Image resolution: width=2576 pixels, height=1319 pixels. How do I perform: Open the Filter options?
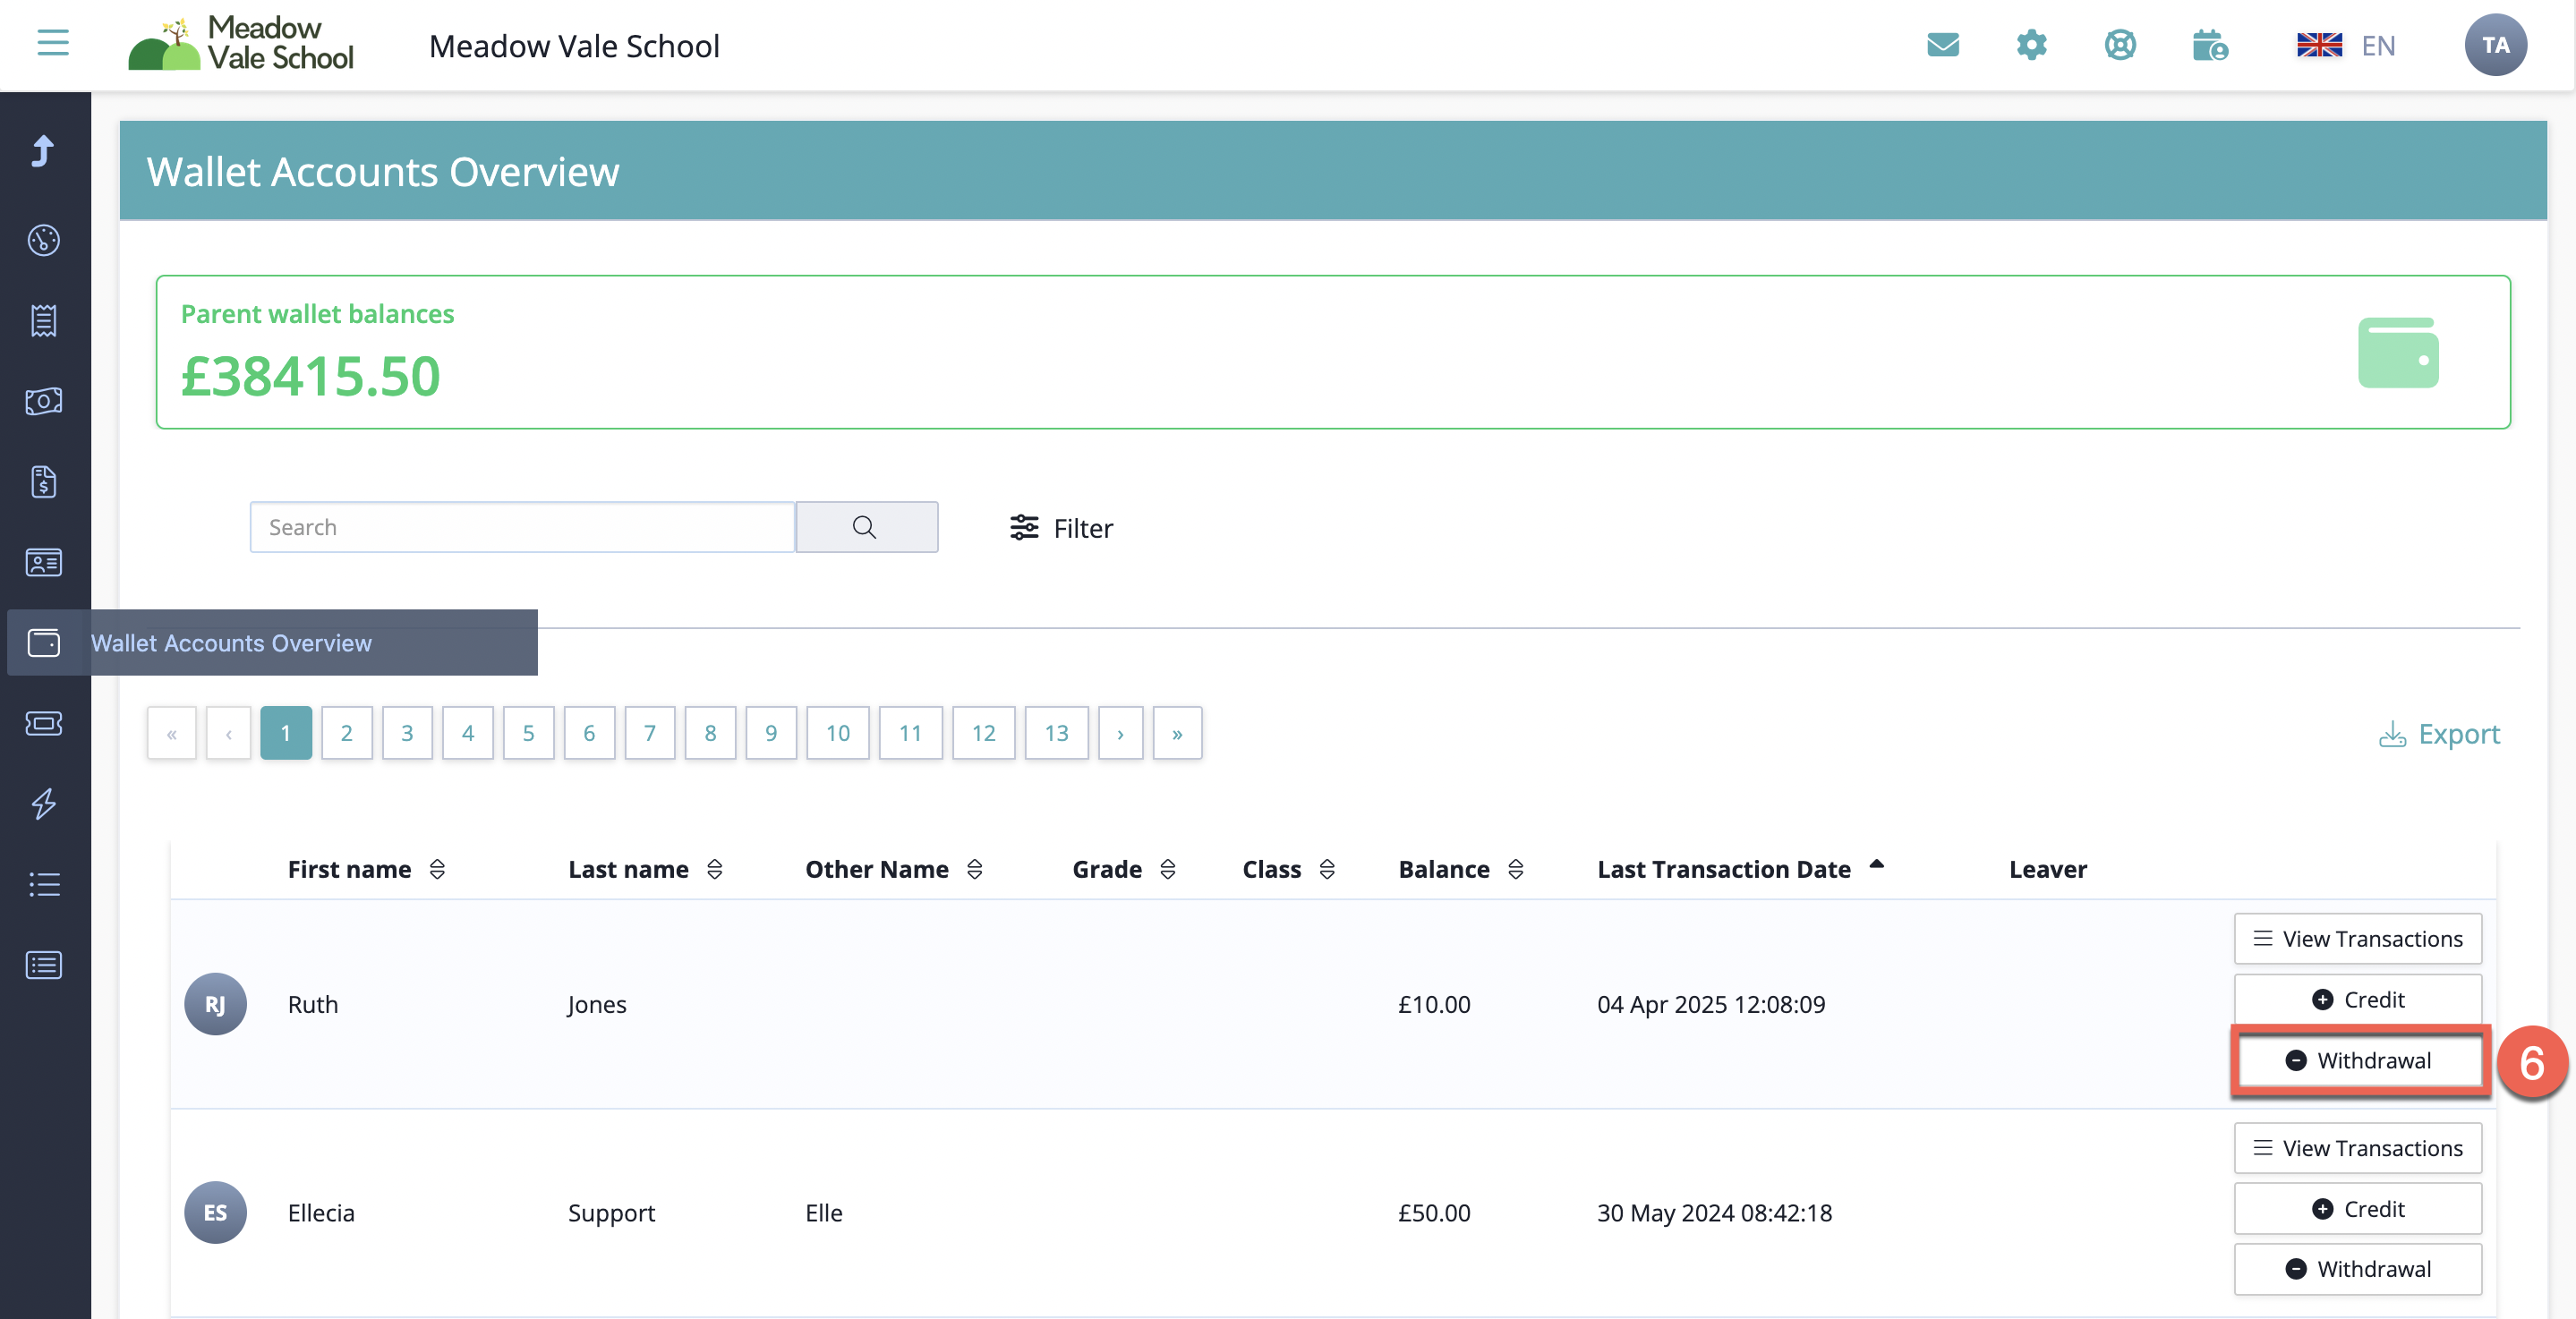tap(1061, 528)
